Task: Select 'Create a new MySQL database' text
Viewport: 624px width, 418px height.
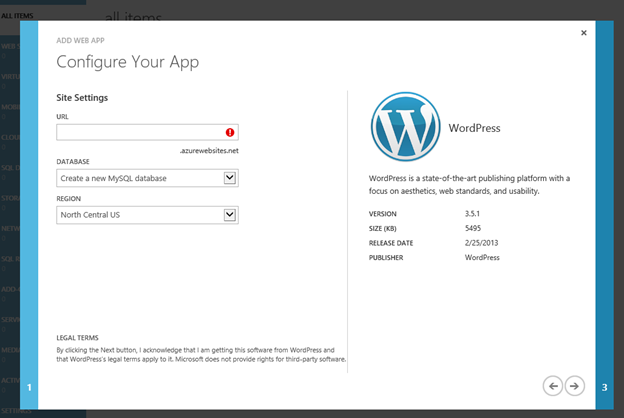Action: pos(113,178)
